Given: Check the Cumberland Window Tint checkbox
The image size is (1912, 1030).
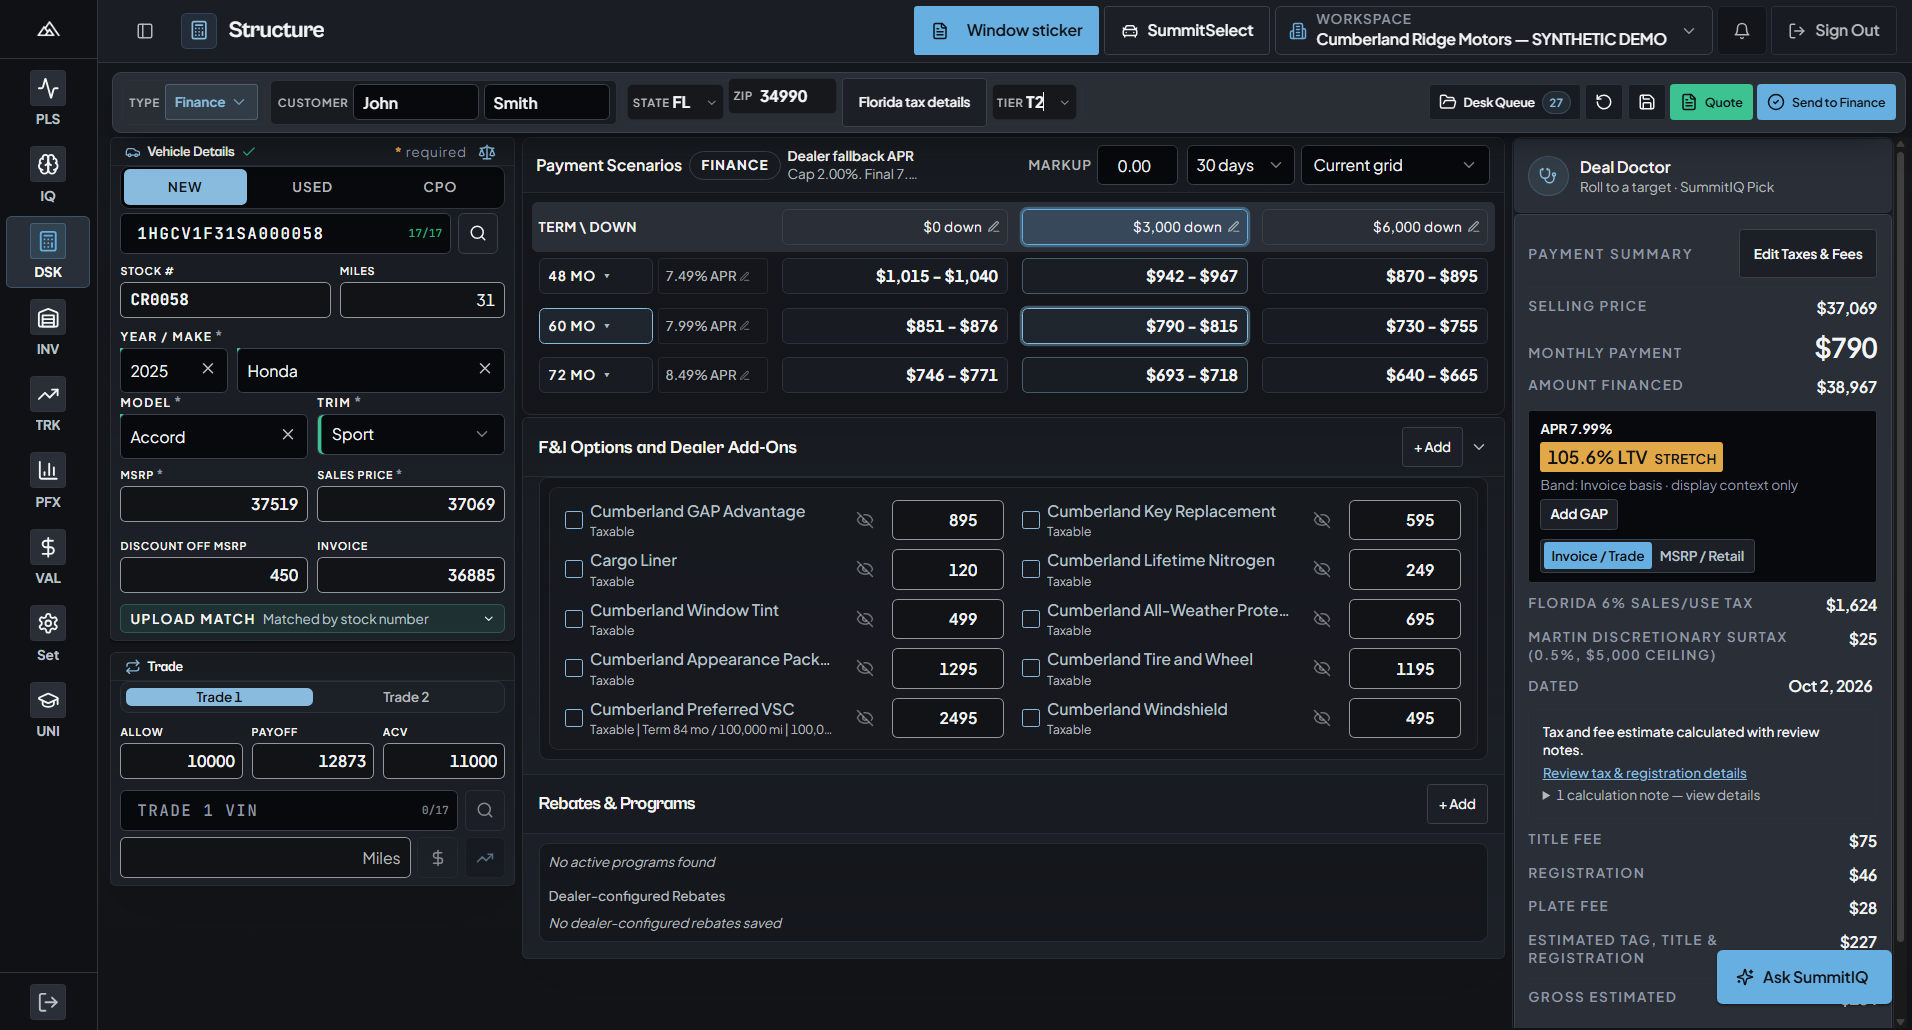Looking at the screenshot, I should tap(574, 619).
